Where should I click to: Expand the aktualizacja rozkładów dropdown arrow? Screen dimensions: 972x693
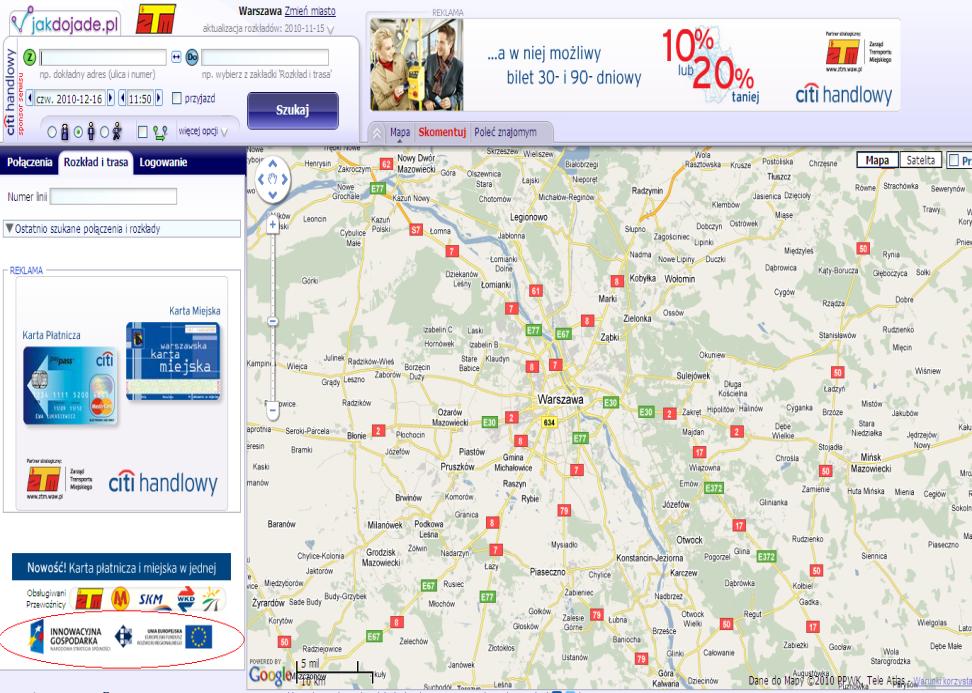(x=330, y=29)
